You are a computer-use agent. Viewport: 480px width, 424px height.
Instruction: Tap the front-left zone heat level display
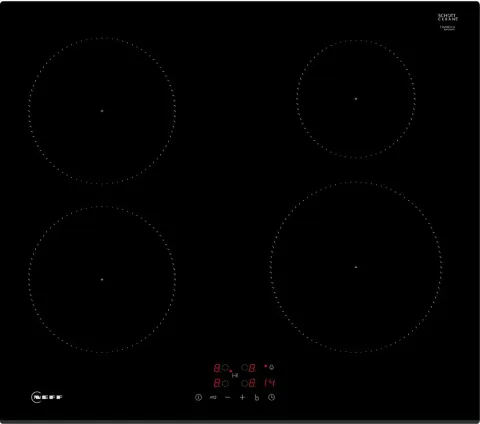coord(217,383)
